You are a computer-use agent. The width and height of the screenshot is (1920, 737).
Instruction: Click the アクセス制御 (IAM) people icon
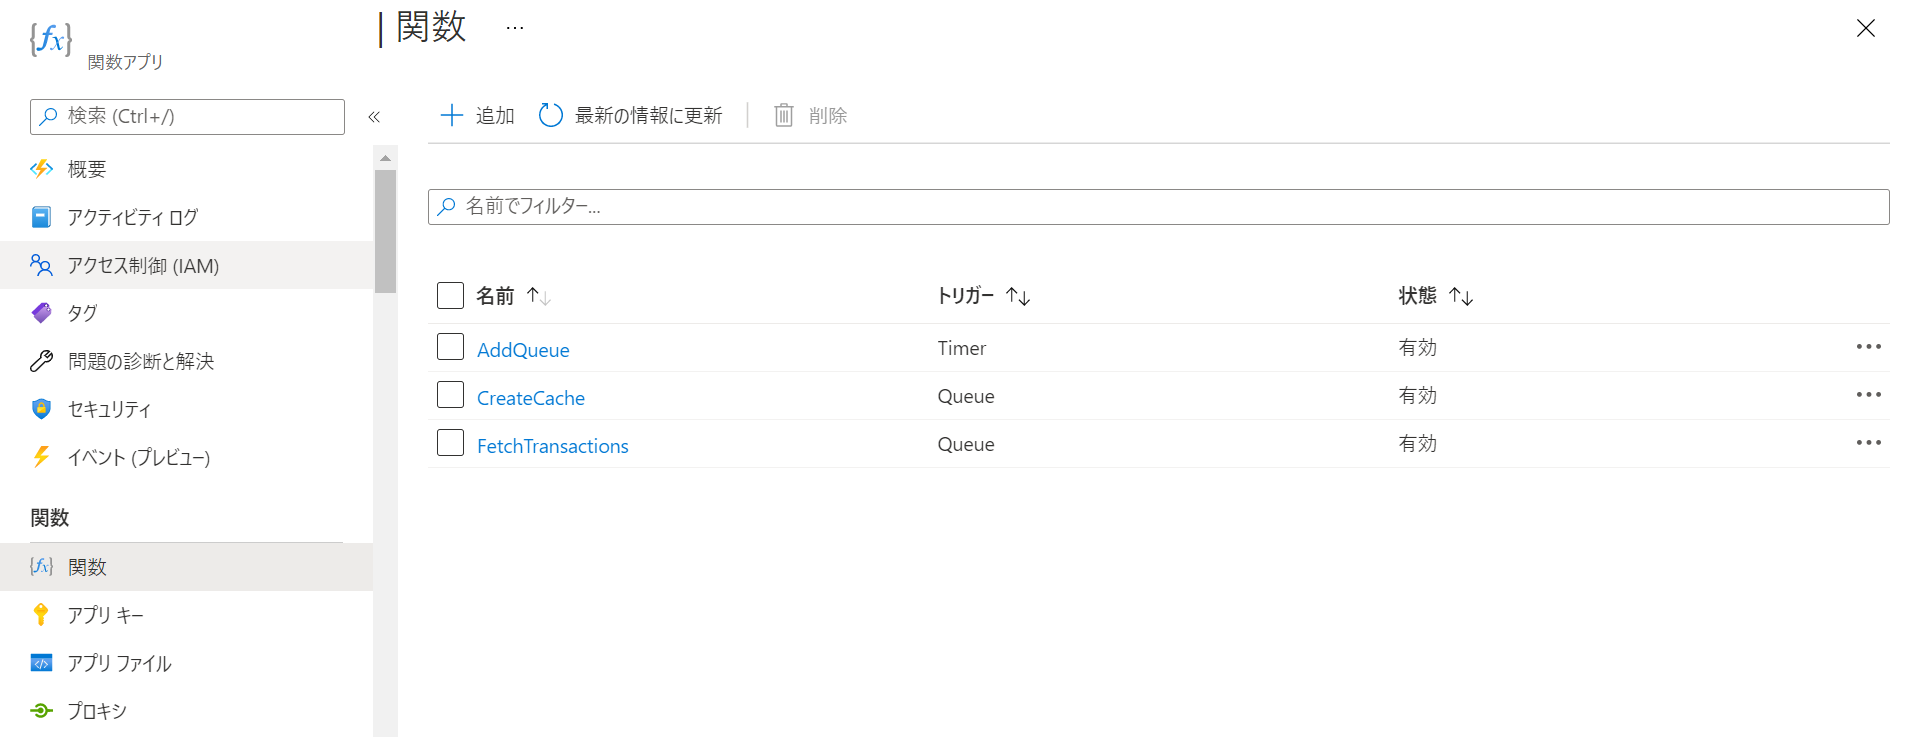click(41, 265)
